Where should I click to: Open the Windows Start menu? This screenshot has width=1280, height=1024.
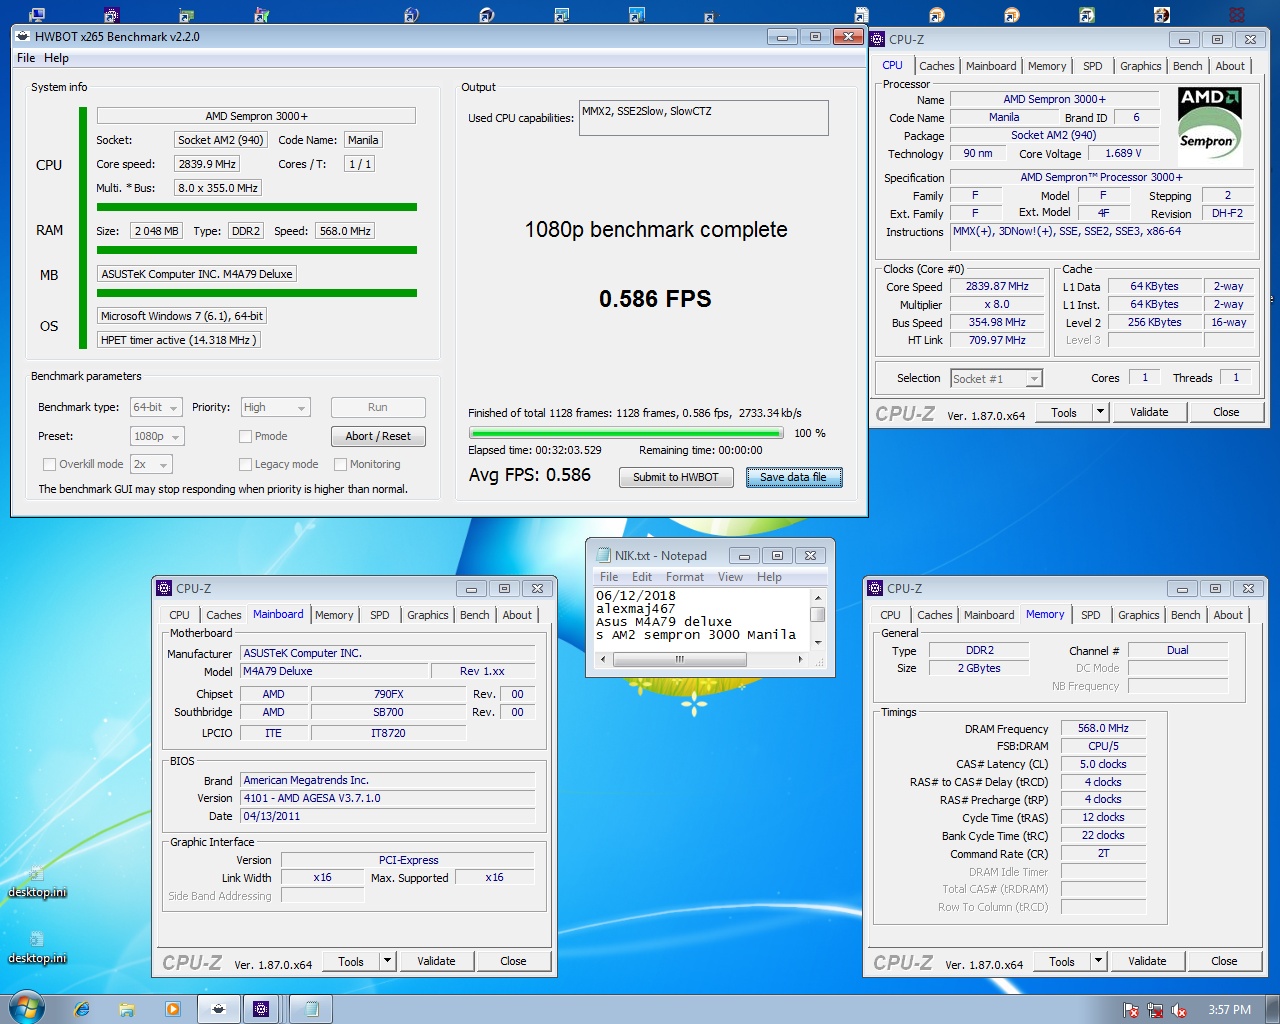[26, 1008]
